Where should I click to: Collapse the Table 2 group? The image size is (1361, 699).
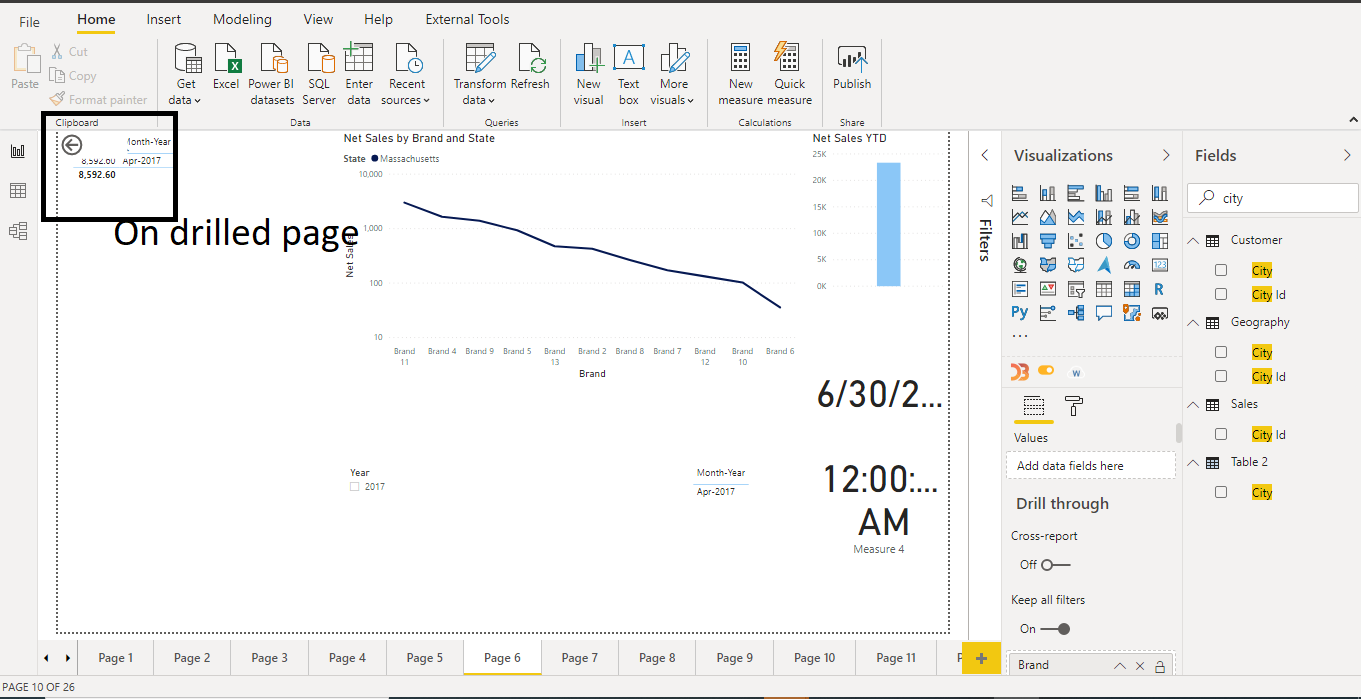[1192, 462]
